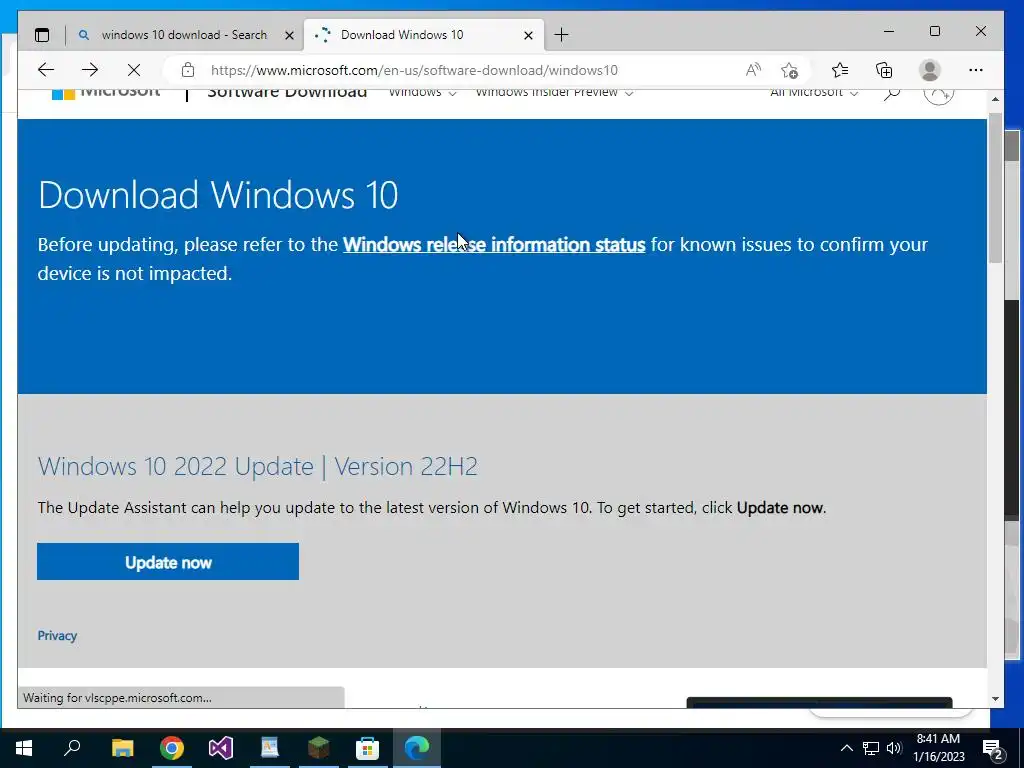Screen dimensions: 1024x768
Task: Open the notification center icon
Action: 993,748
